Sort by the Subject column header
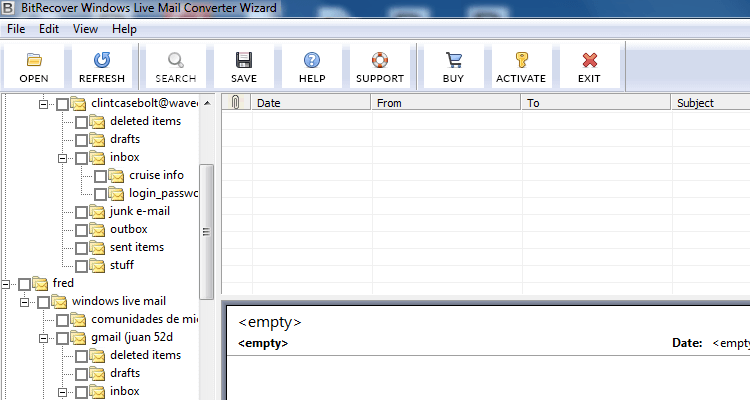 point(711,102)
